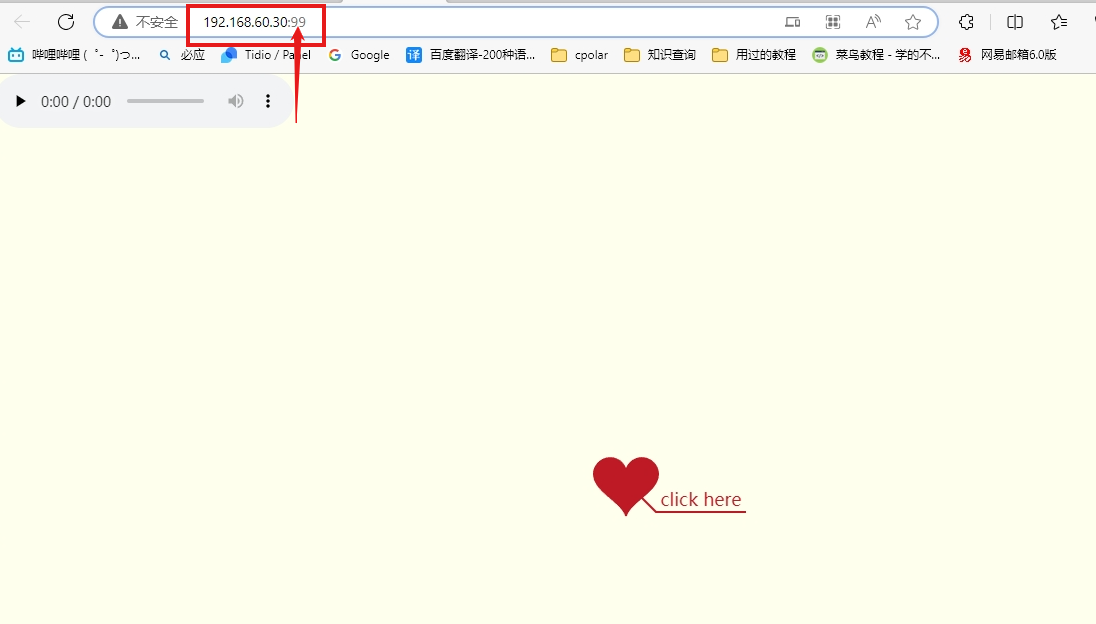Click the not-secure warning triangle icon

pyautogui.click(x=120, y=22)
